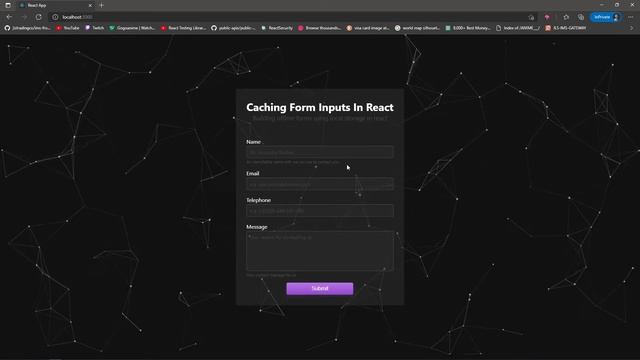Click the browser forward arrow

pyautogui.click(x=24, y=17)
